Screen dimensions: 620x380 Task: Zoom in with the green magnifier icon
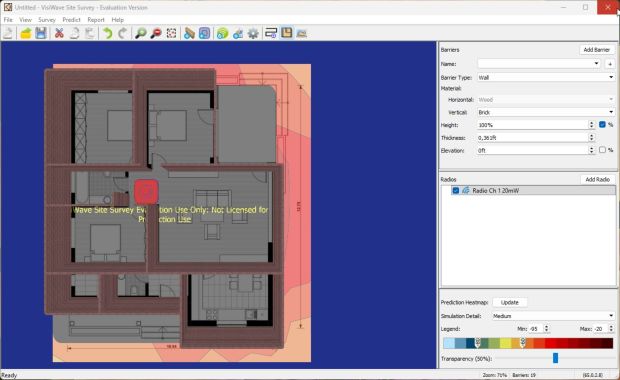click(140, 33)
